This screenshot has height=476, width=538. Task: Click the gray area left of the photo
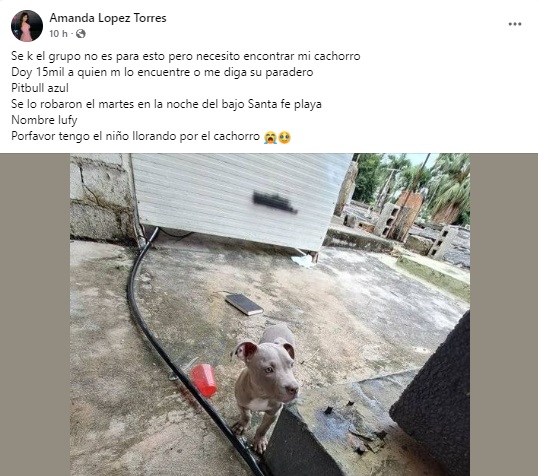tap(35, 314)
